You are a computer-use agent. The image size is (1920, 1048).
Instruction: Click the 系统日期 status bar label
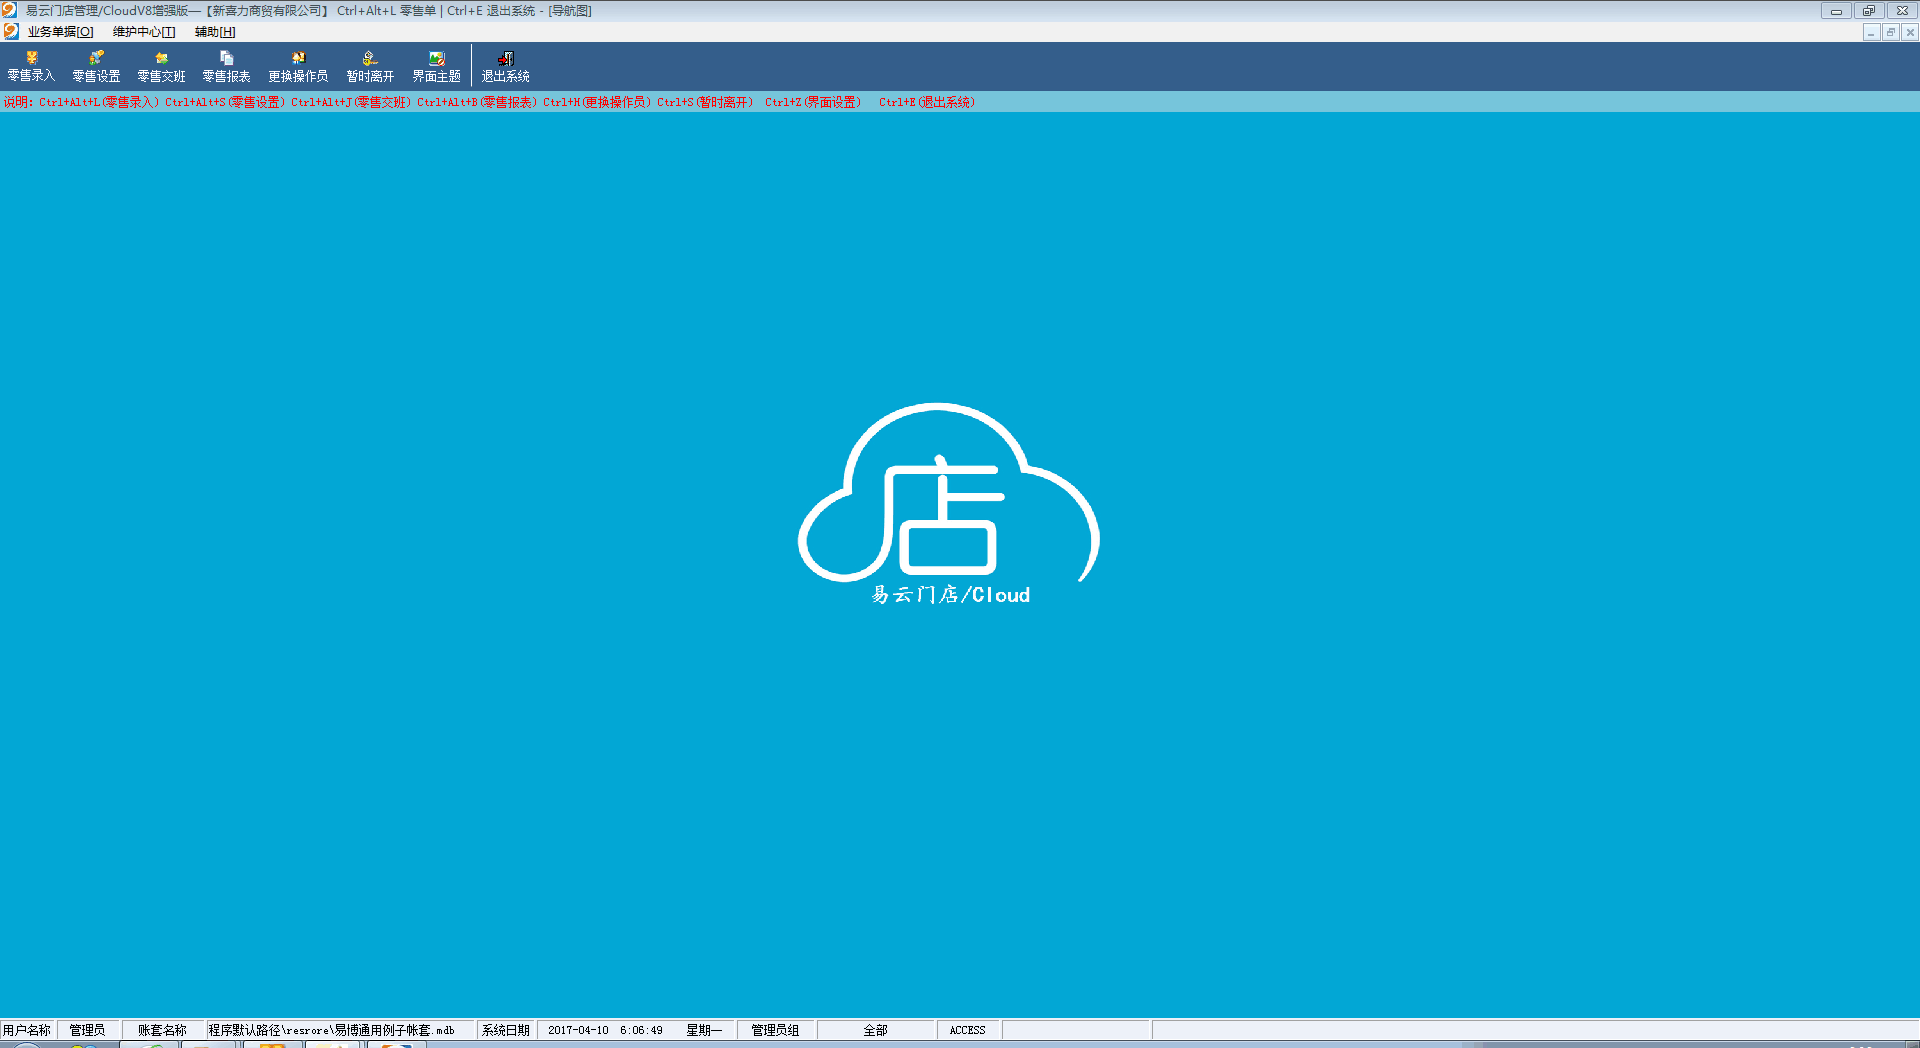[506, 1030]
